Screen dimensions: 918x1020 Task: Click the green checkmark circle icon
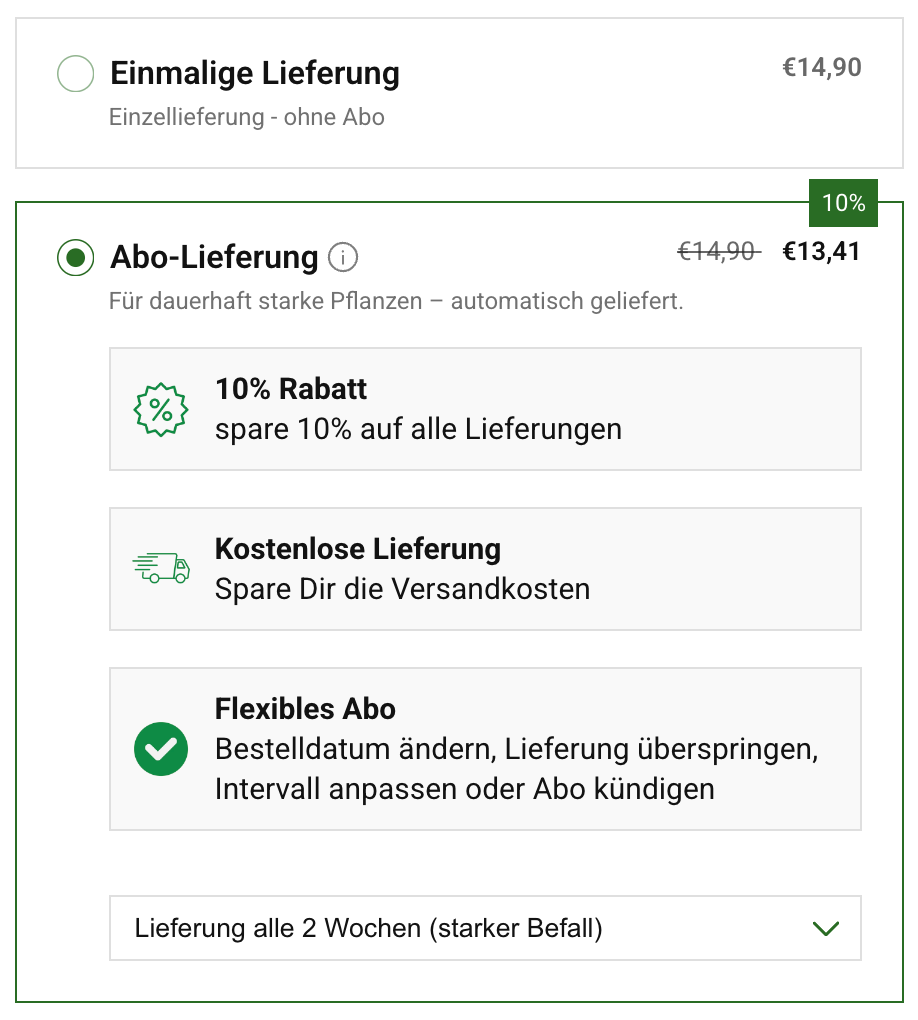(161, 749)
